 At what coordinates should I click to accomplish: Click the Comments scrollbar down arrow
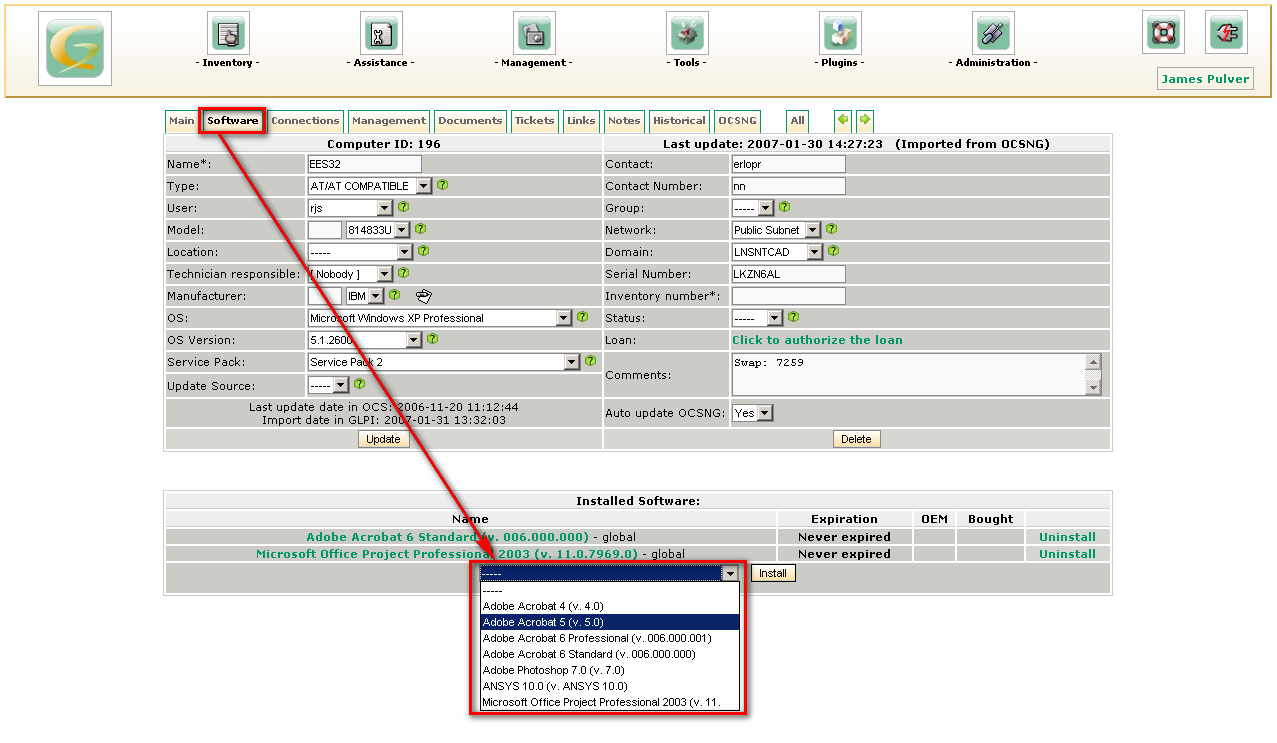1093,388
